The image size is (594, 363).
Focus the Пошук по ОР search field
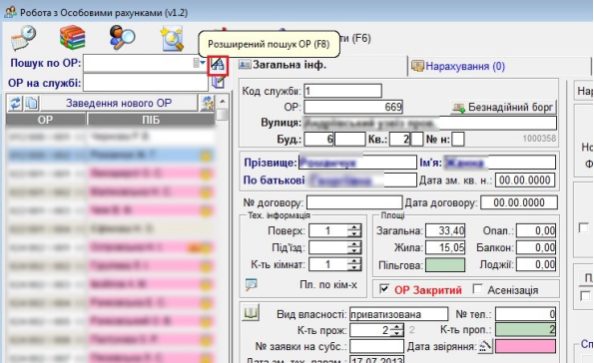pyautogui.click(x=145, y=63)
